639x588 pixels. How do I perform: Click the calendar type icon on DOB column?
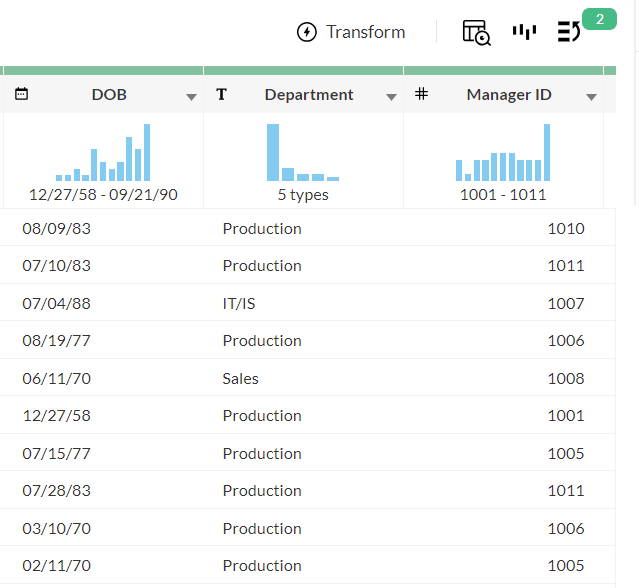coord(21,94)
